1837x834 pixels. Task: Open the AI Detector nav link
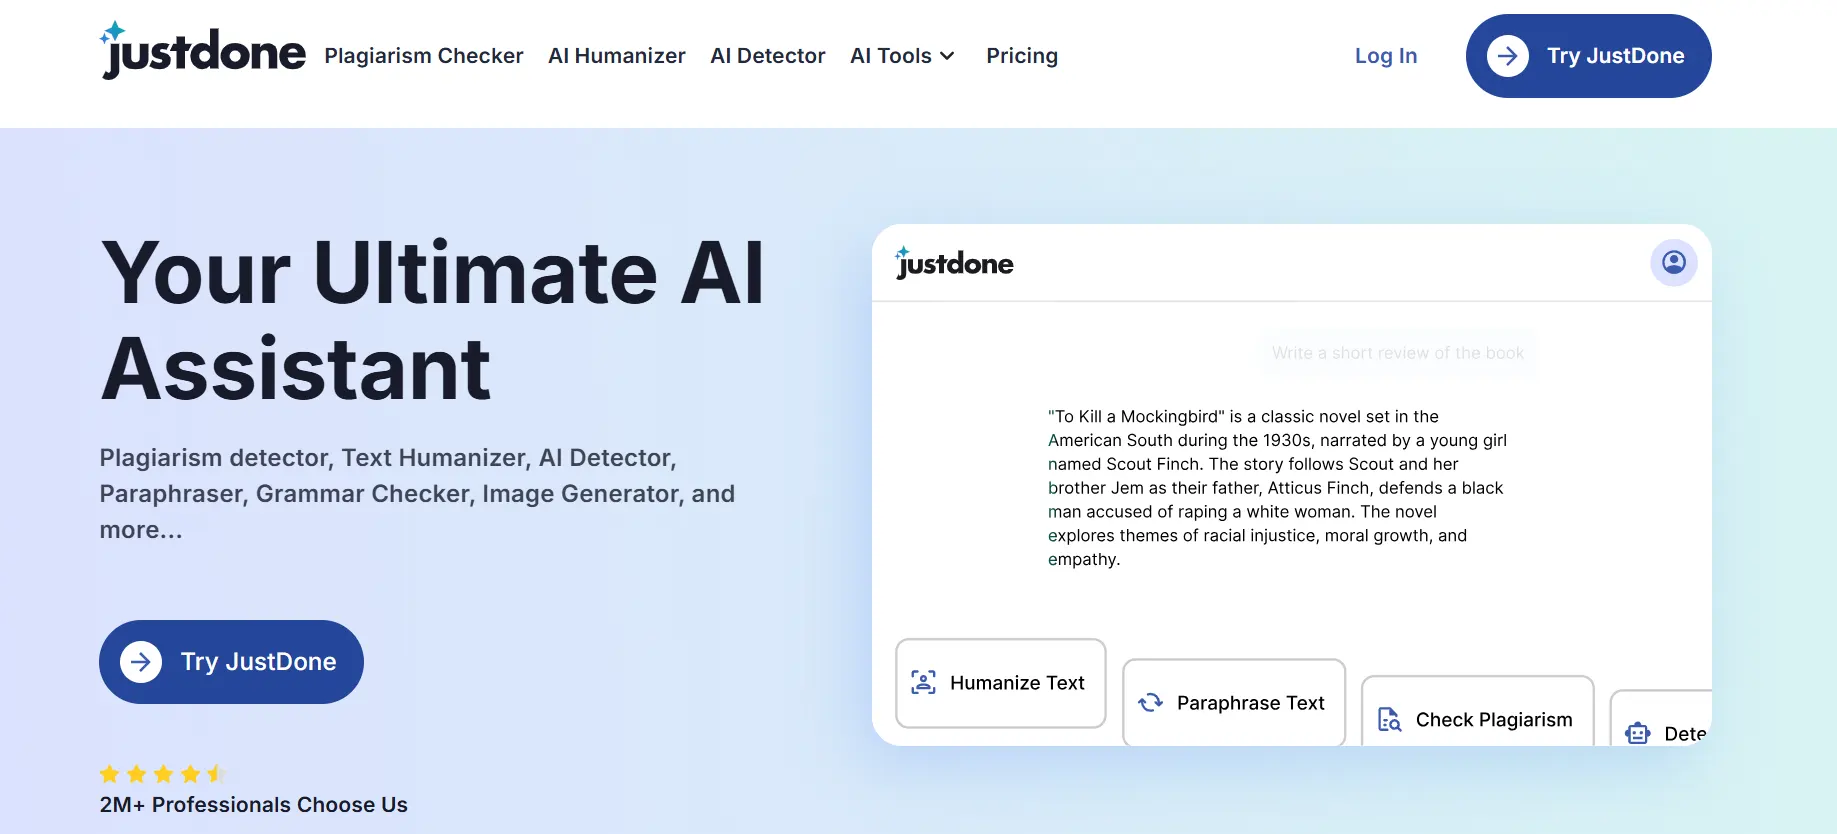click(x=767, y=56)
